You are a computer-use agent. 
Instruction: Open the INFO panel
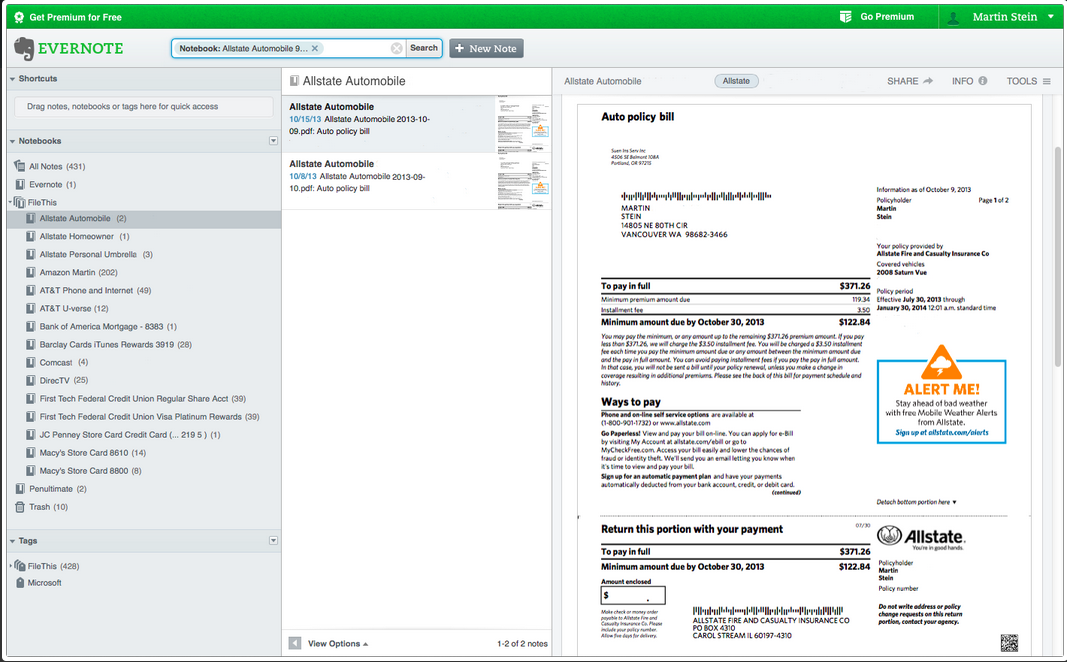point(969,81)
